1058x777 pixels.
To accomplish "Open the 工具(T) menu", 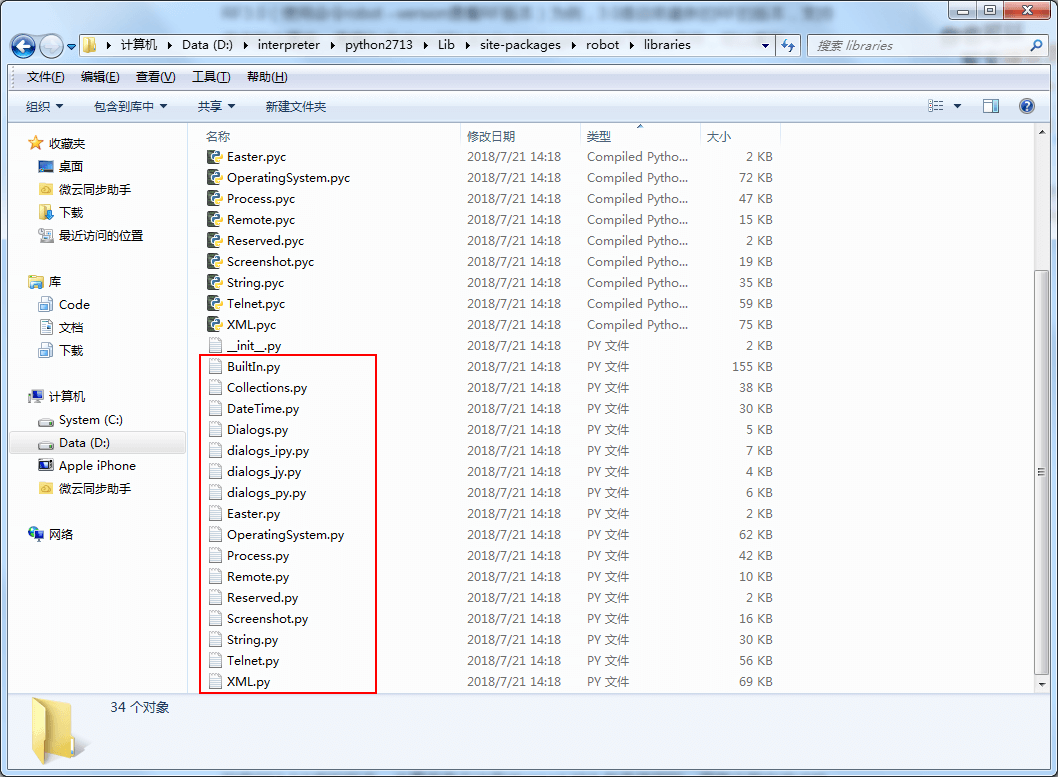I will click(210, 77).
